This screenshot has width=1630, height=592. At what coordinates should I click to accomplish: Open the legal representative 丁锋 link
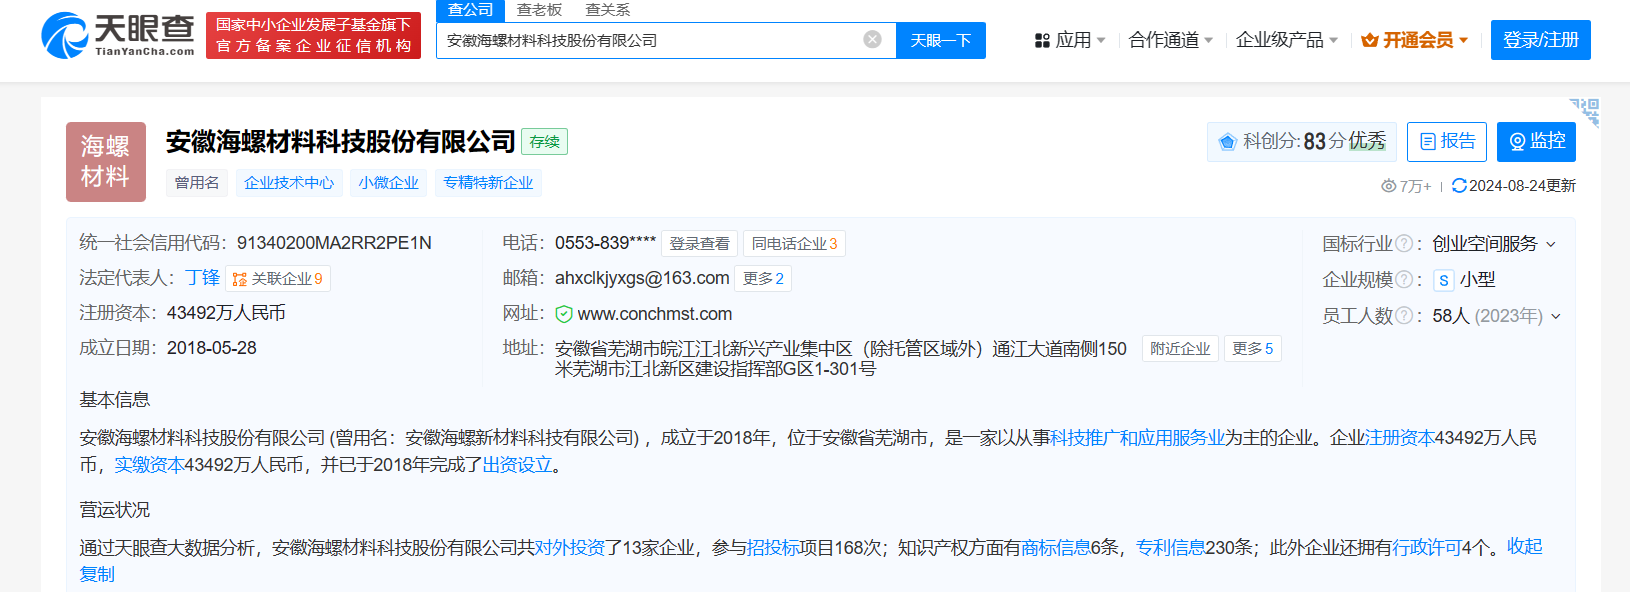coord(202,278)
